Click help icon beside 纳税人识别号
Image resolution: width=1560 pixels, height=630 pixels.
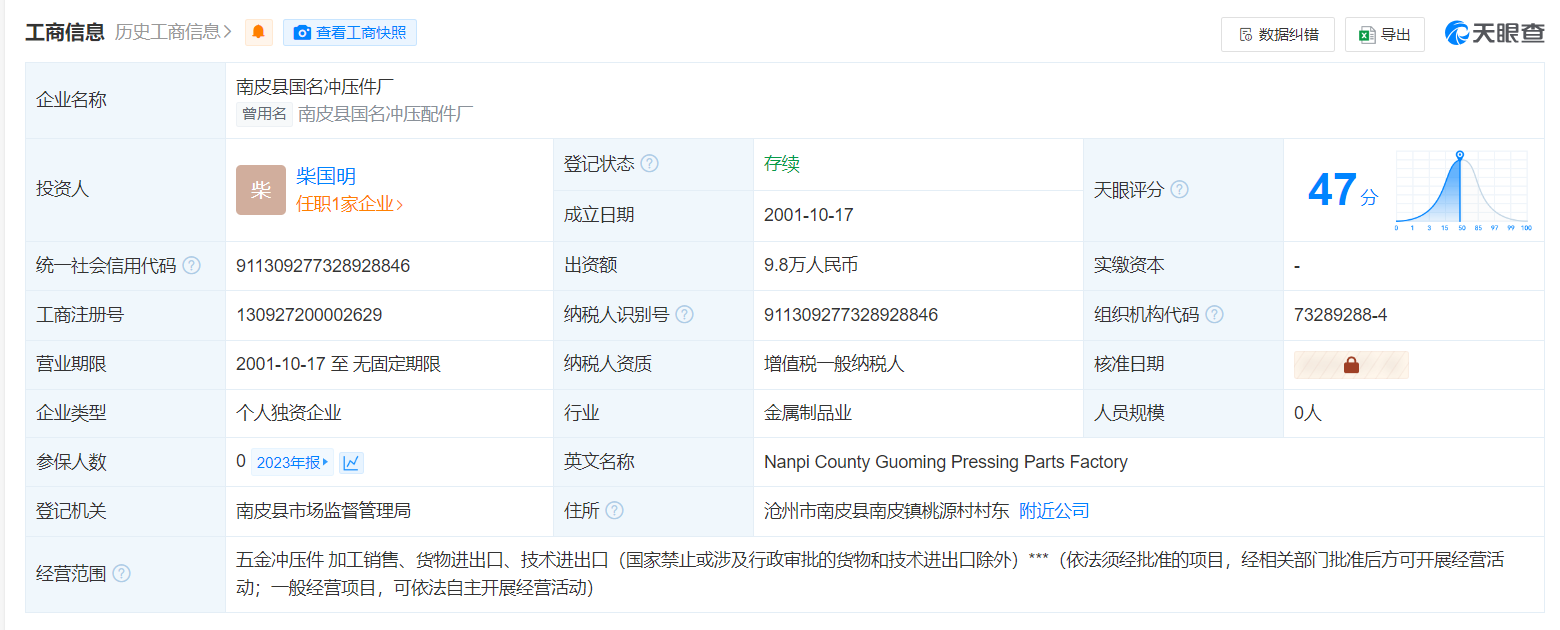[x=684, y=315]
